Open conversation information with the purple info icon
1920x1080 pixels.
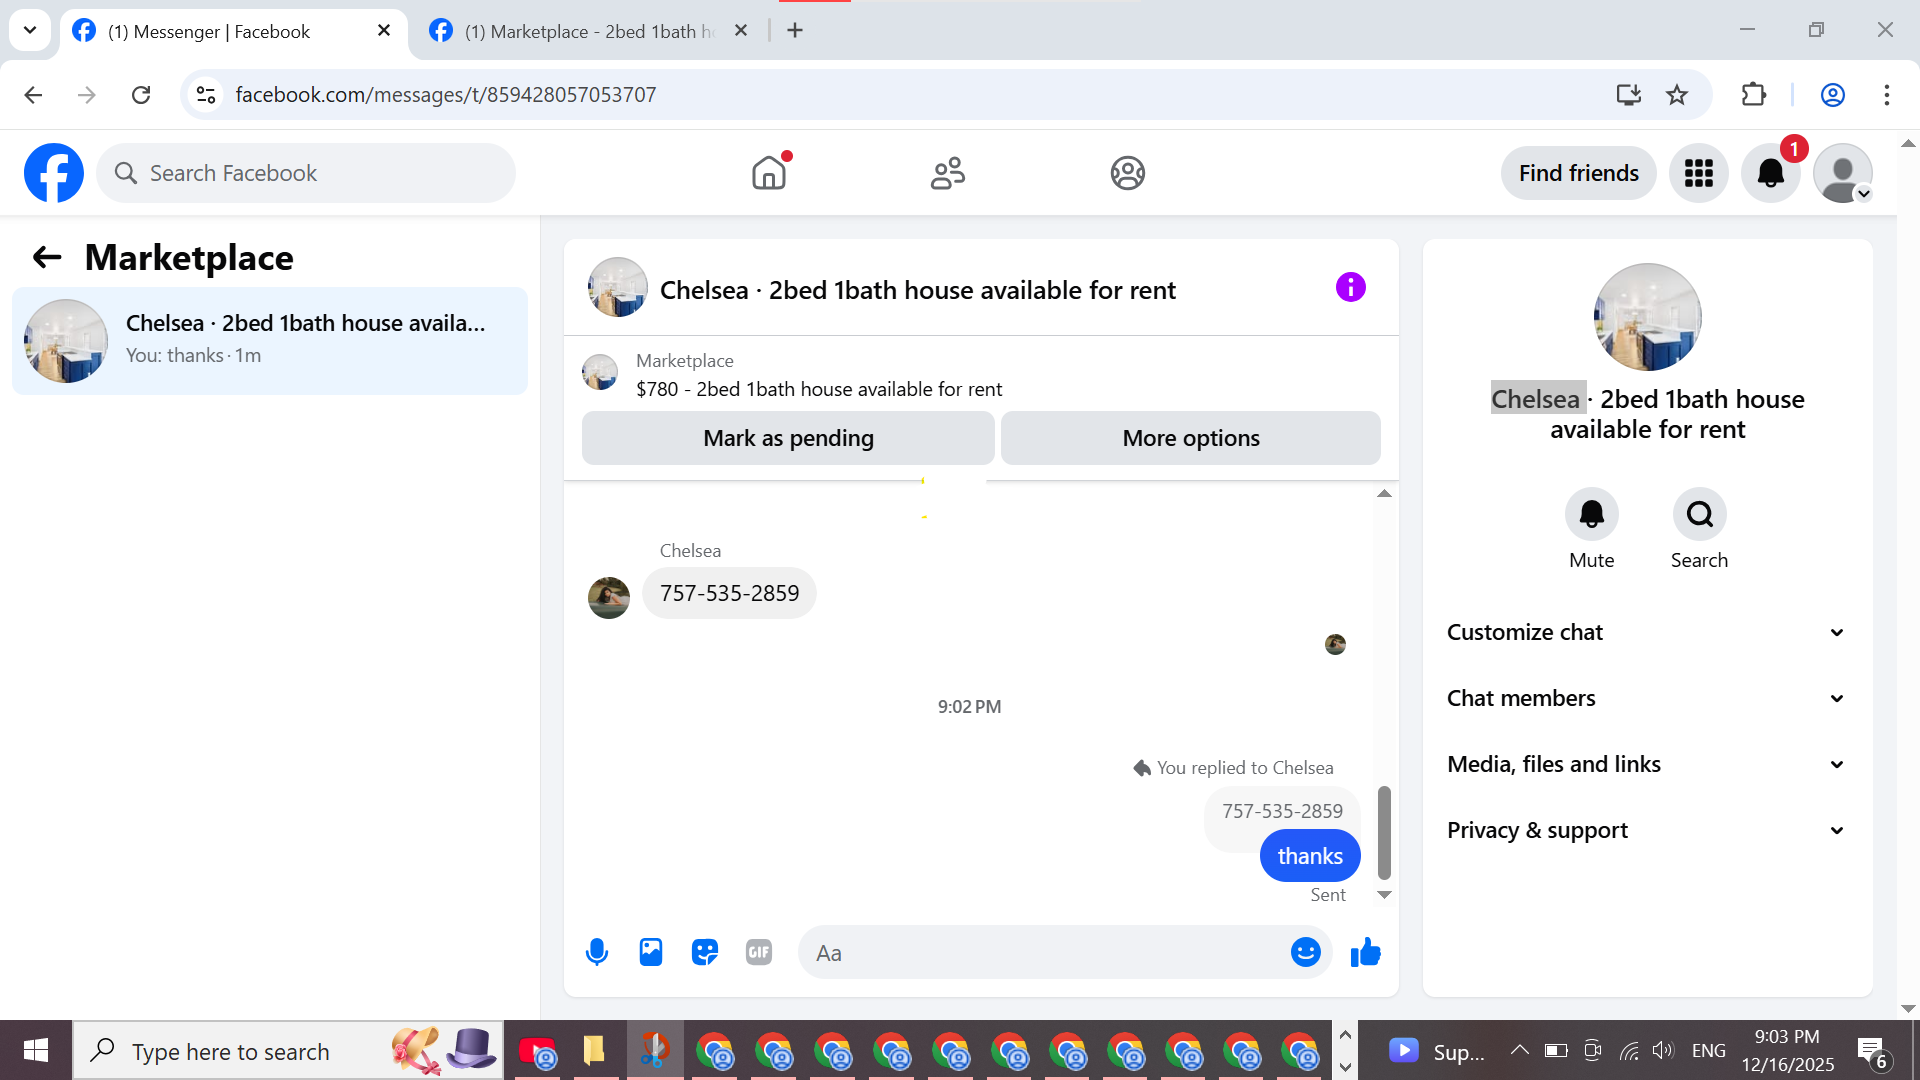[1350, 288]
